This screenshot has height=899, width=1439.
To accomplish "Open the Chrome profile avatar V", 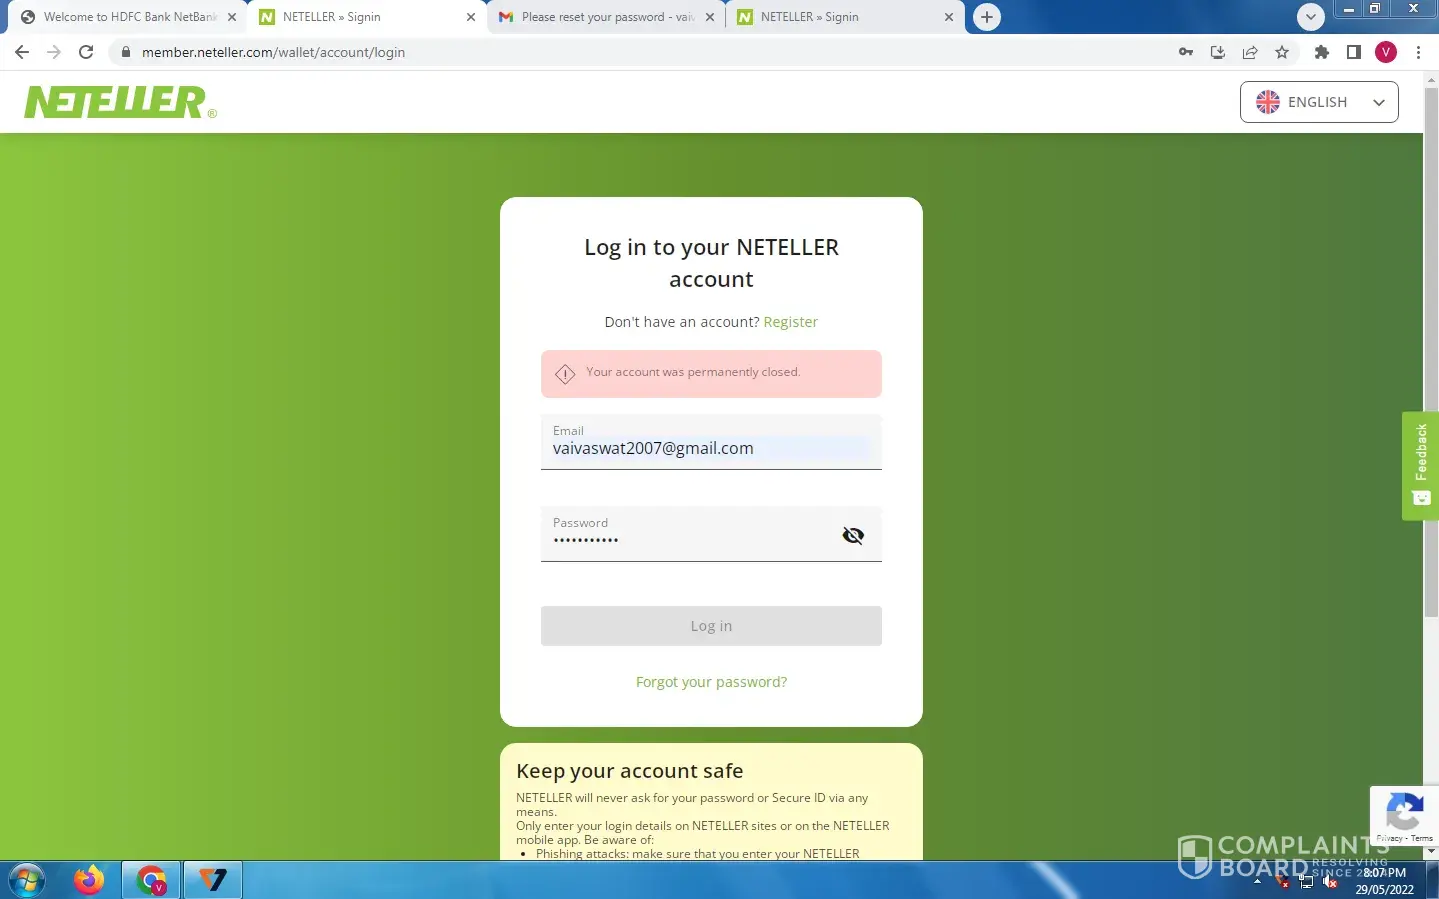I will point(1386,52).
